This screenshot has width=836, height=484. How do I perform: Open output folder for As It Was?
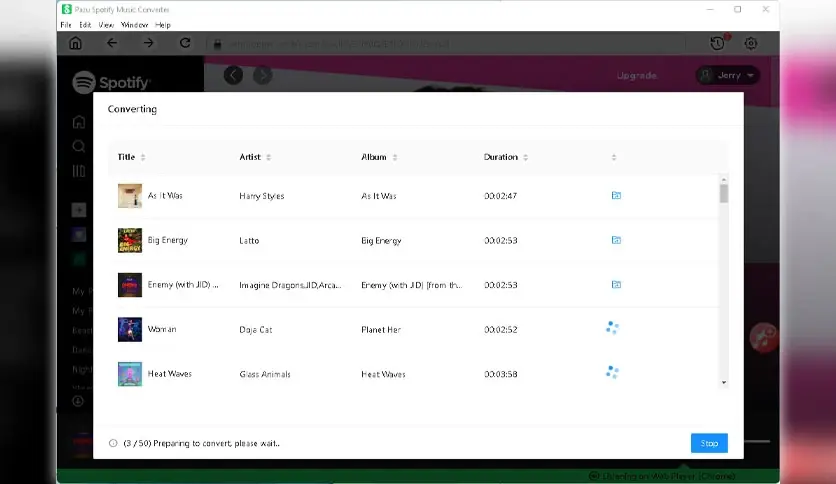616,196
